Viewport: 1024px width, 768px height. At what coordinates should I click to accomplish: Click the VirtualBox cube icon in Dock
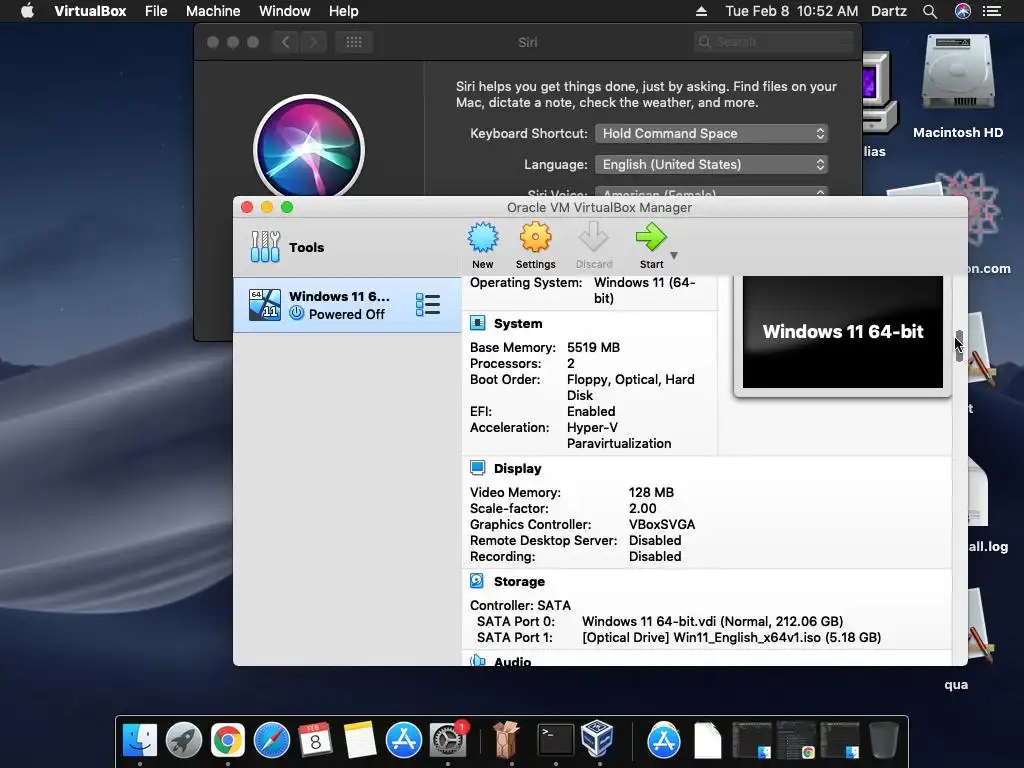(x=597, y=739)
